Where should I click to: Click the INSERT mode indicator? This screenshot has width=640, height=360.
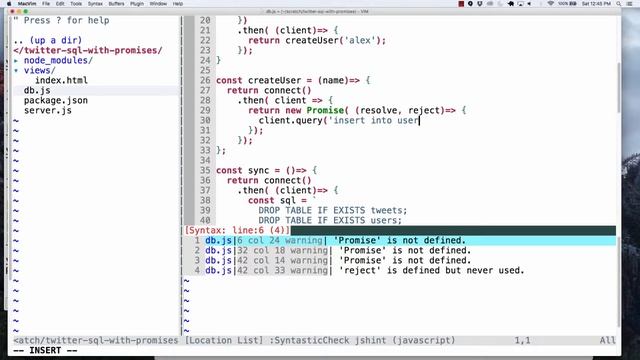[x=45, y=351]
